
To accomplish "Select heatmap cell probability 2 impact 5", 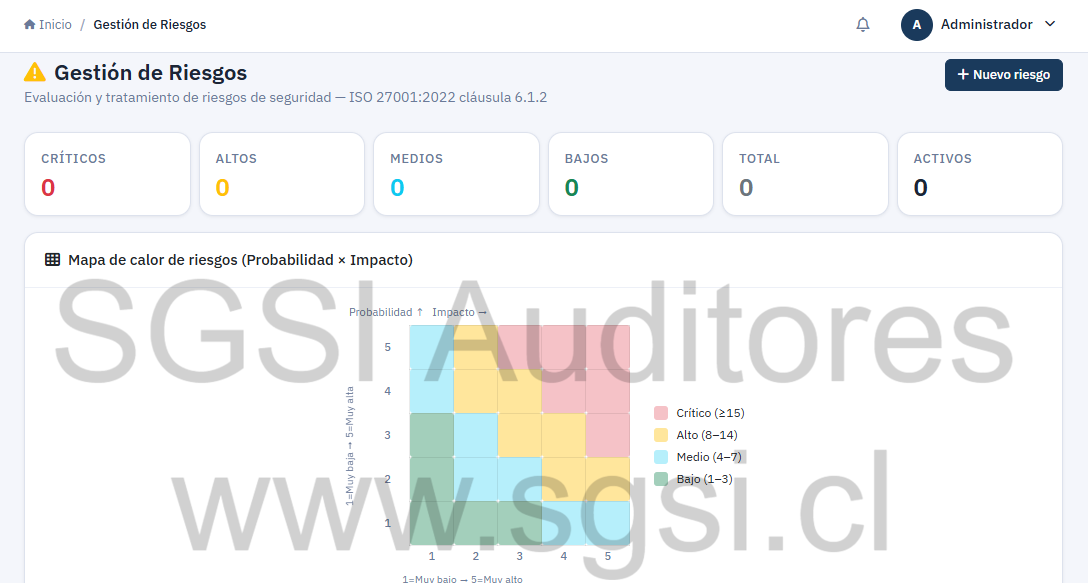I will [608, 480].
